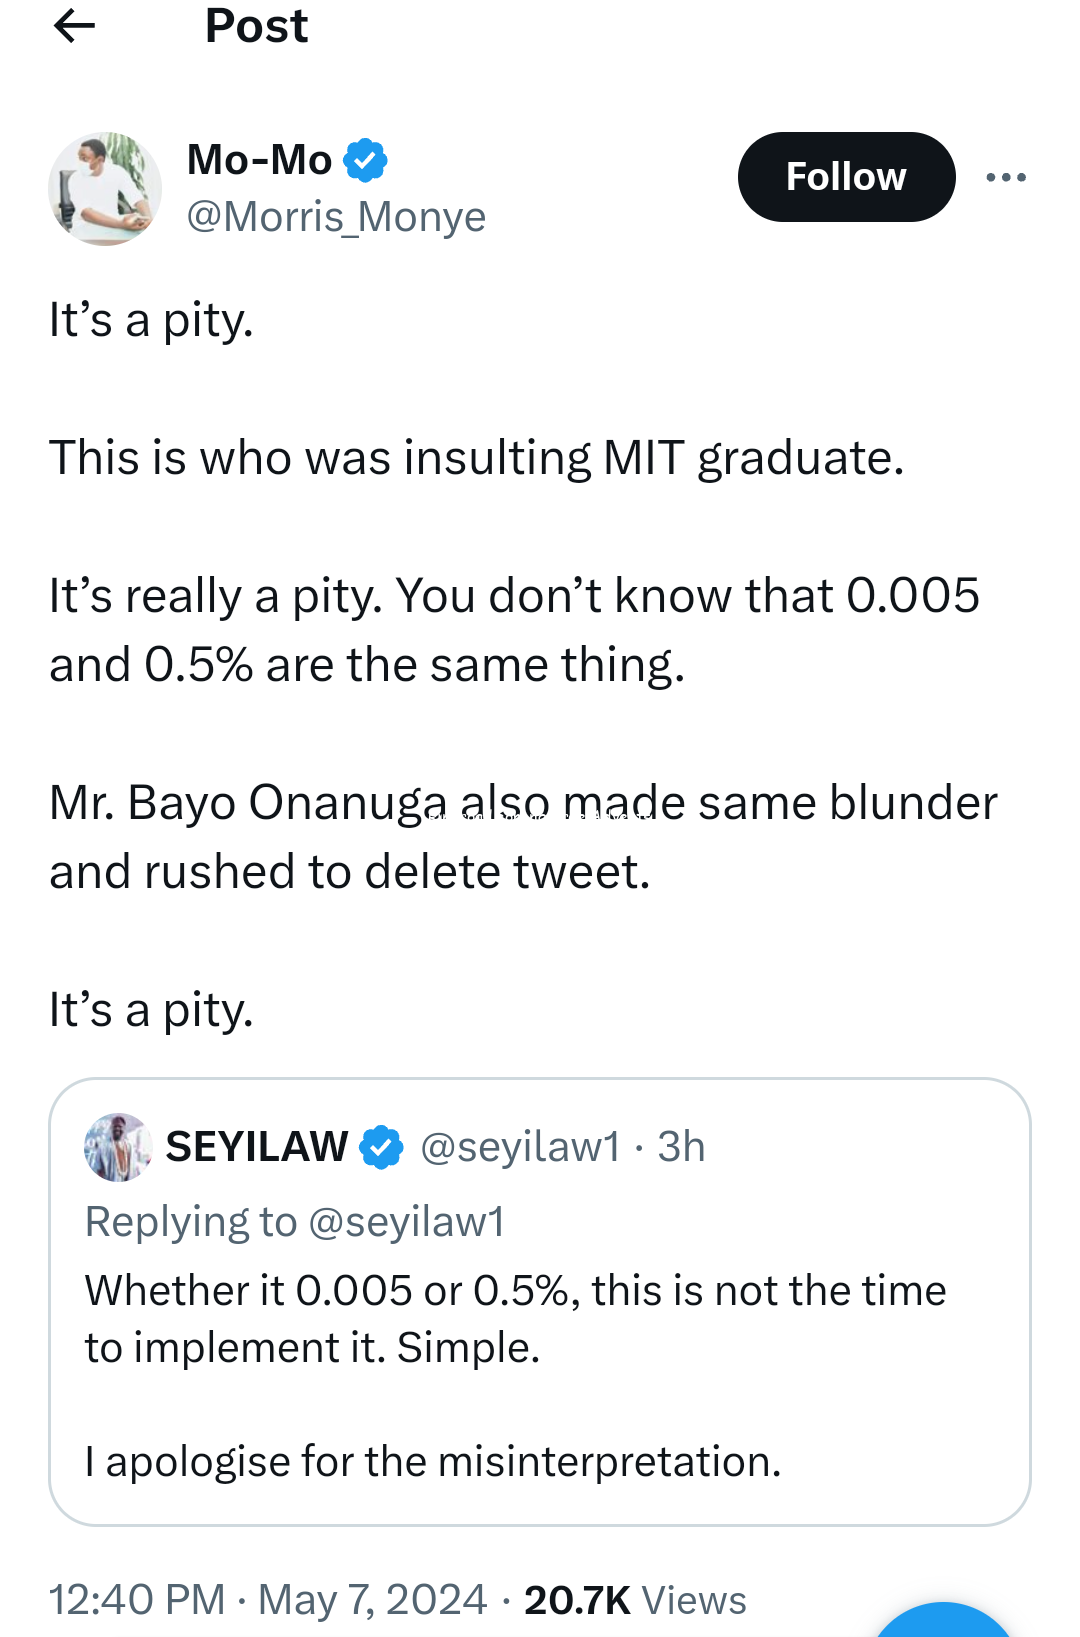Viewport: 1080px width, 1637px height.
Task: View the 20.7K Views count
Action: [635, 1600]
